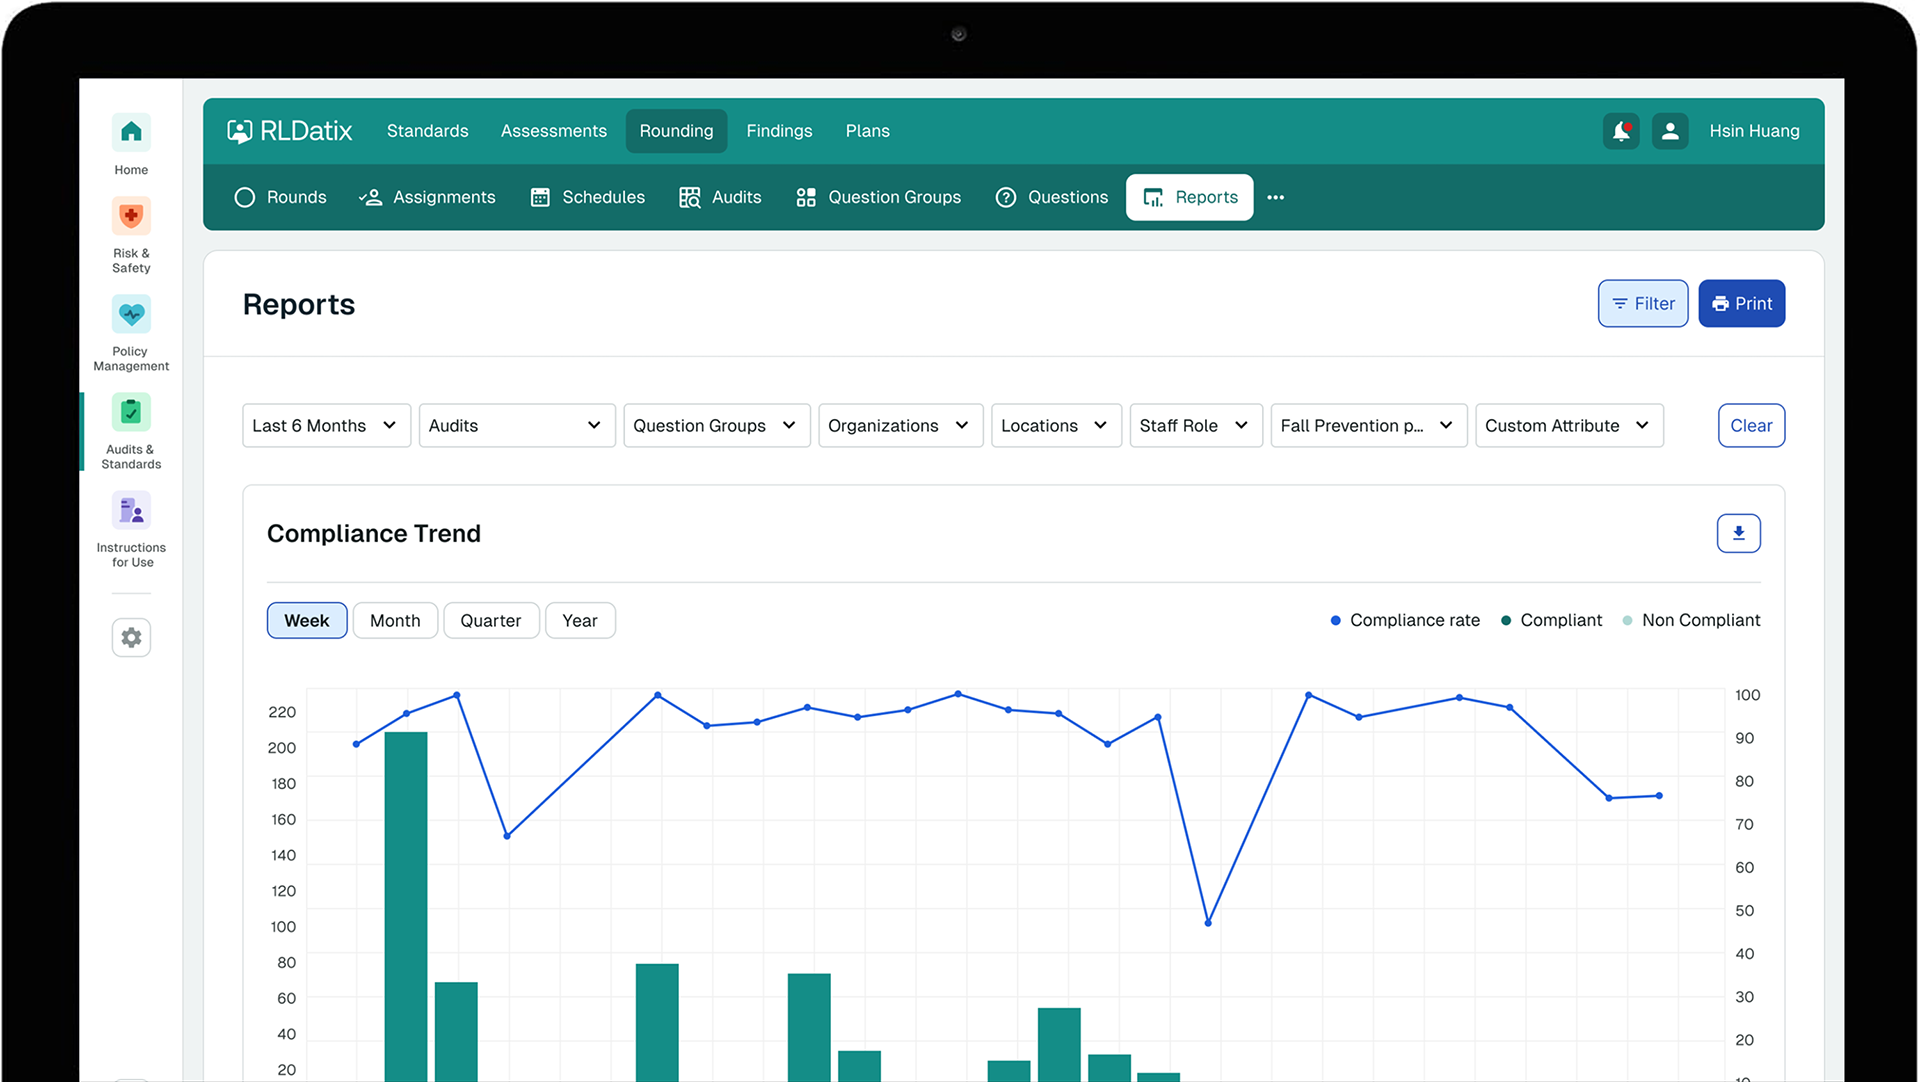Open the Findings tab
This screenshot has height=1082, width=1920.
click(779, 131)
